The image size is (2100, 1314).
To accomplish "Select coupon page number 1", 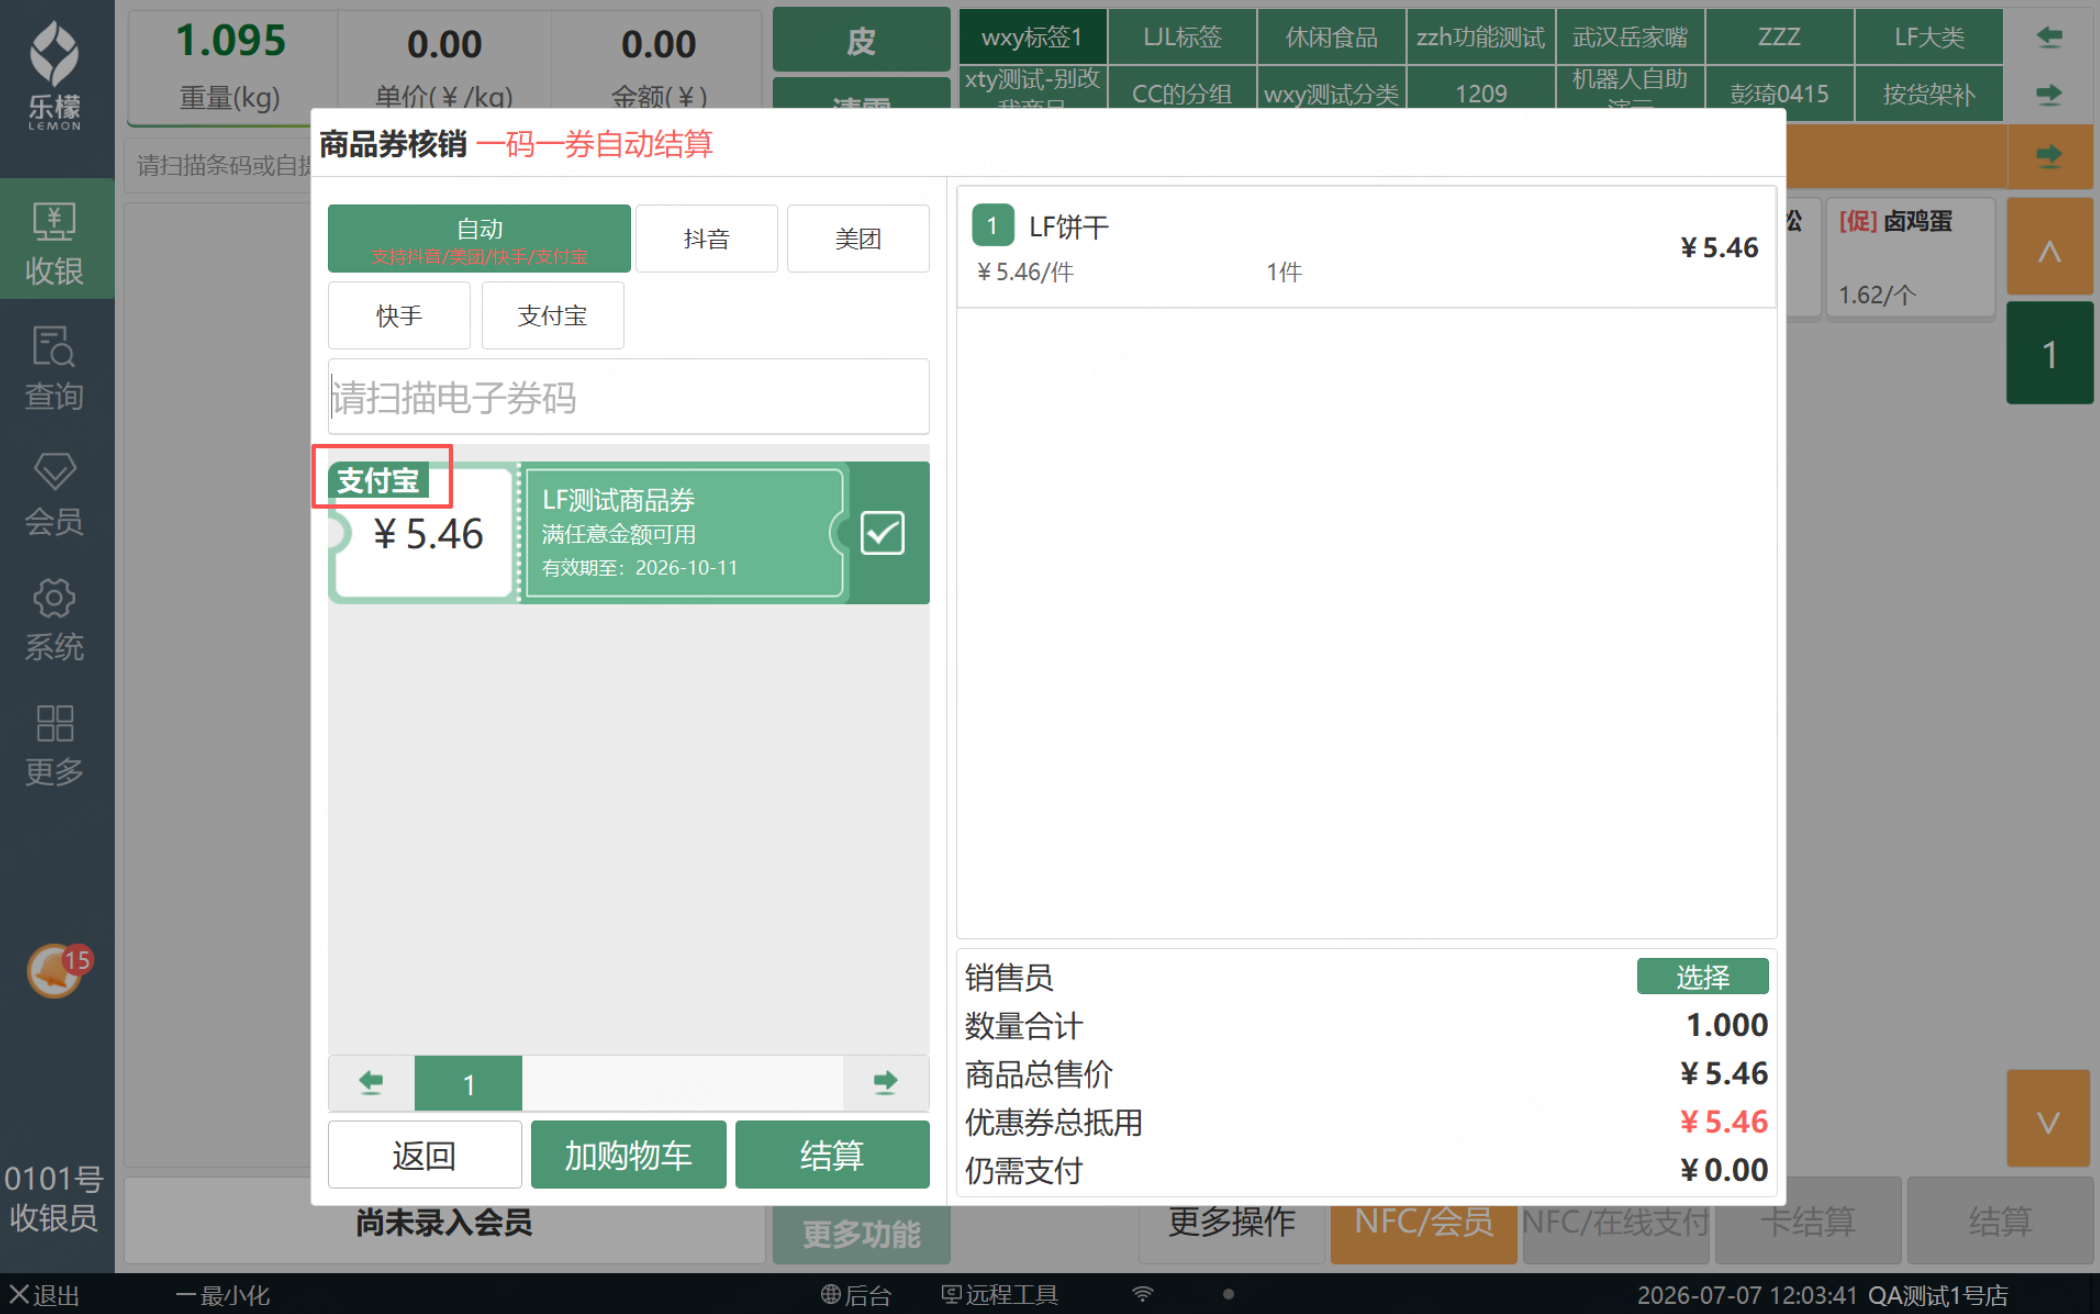I will tap(468, 1083).
